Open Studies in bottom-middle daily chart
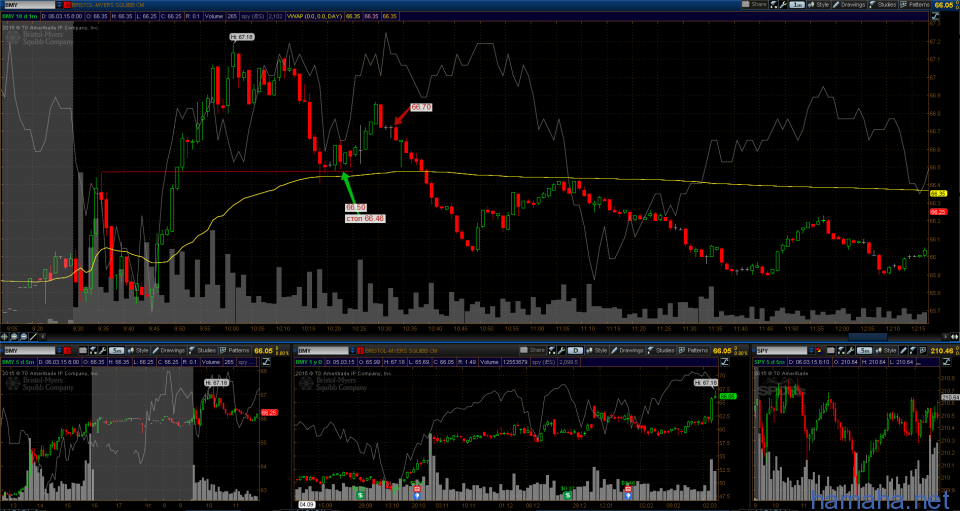The image size is (960, 511). [x=661, y=351]
